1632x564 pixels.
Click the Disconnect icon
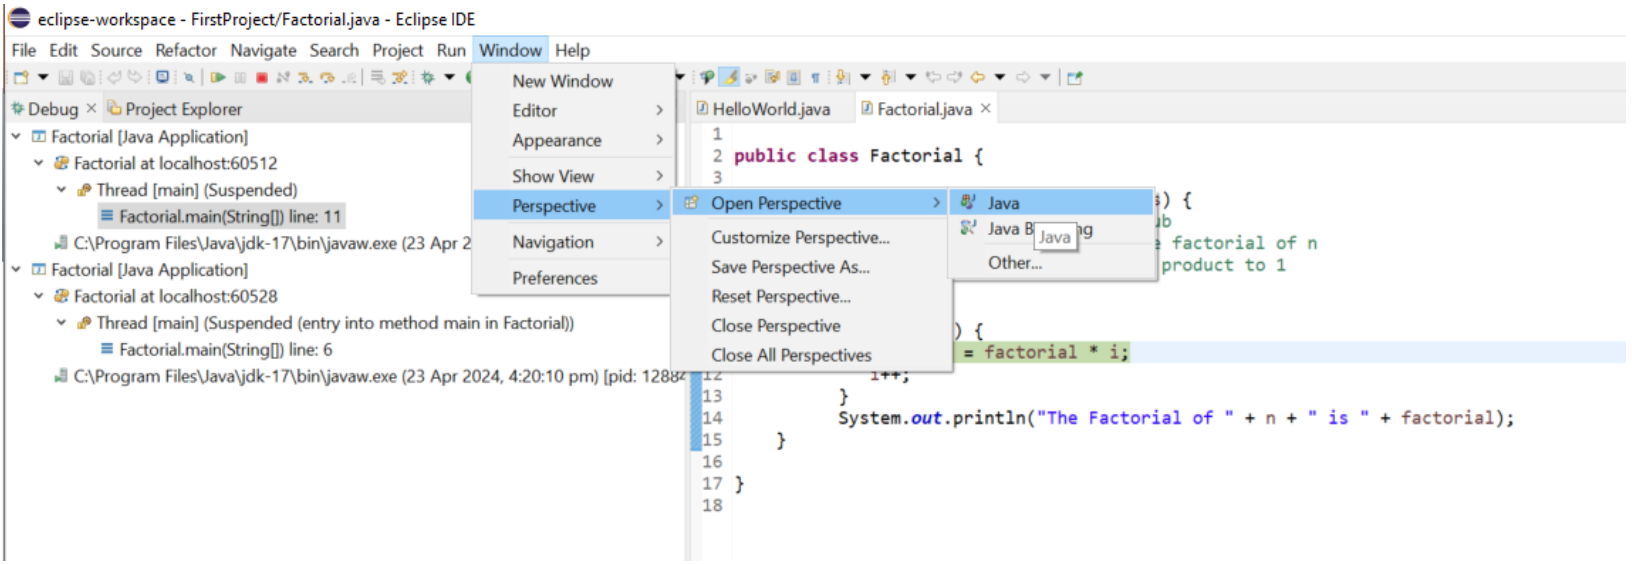click(283, 77)
